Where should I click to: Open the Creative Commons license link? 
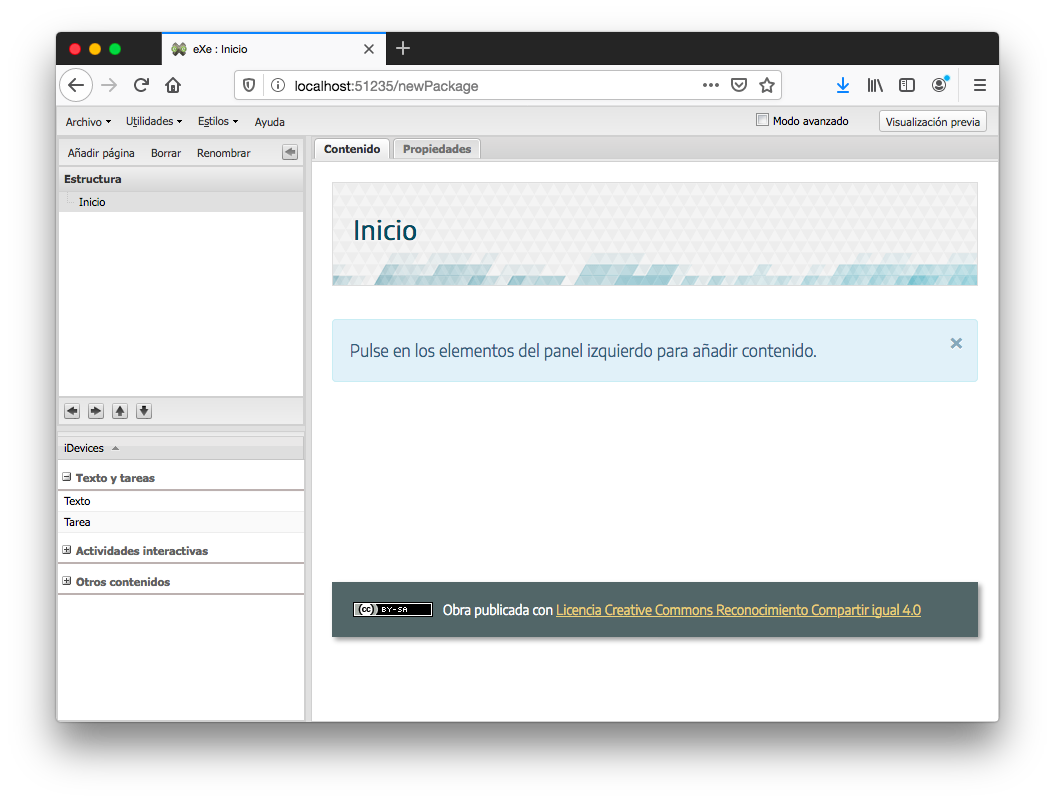(x=738, y=610)
